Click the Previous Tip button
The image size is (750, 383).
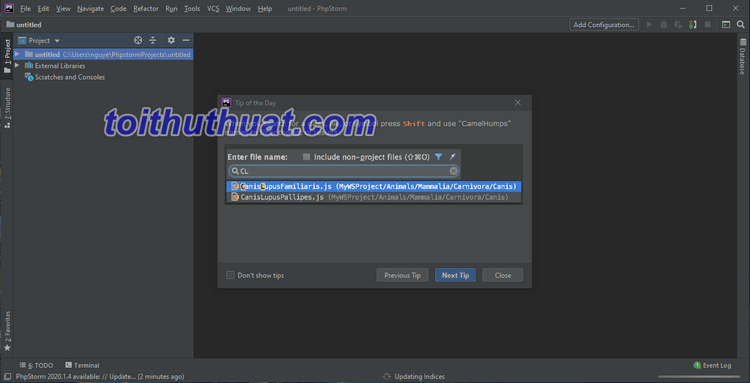(x=402, y=275)
